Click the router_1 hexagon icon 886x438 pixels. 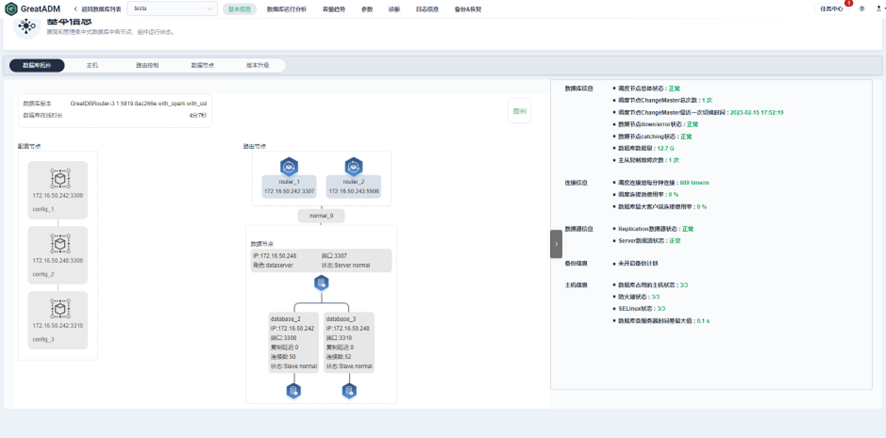click(289, 167)
